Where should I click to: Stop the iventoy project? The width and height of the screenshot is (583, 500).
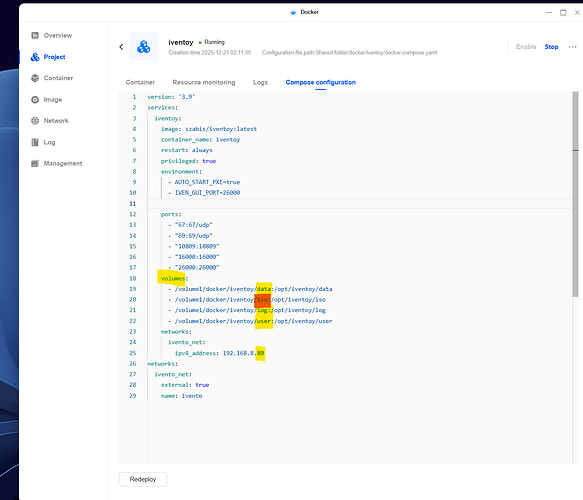click(551, 47)
